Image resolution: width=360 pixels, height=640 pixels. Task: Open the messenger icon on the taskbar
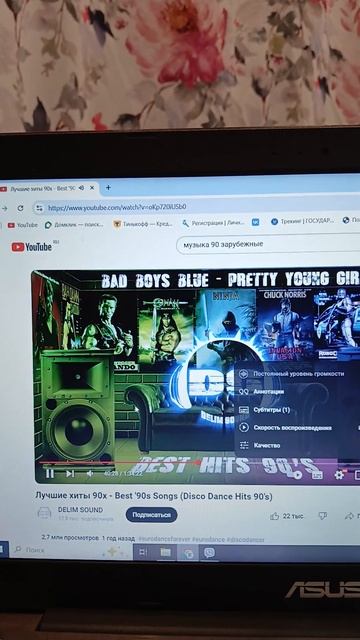coord(209,553)
